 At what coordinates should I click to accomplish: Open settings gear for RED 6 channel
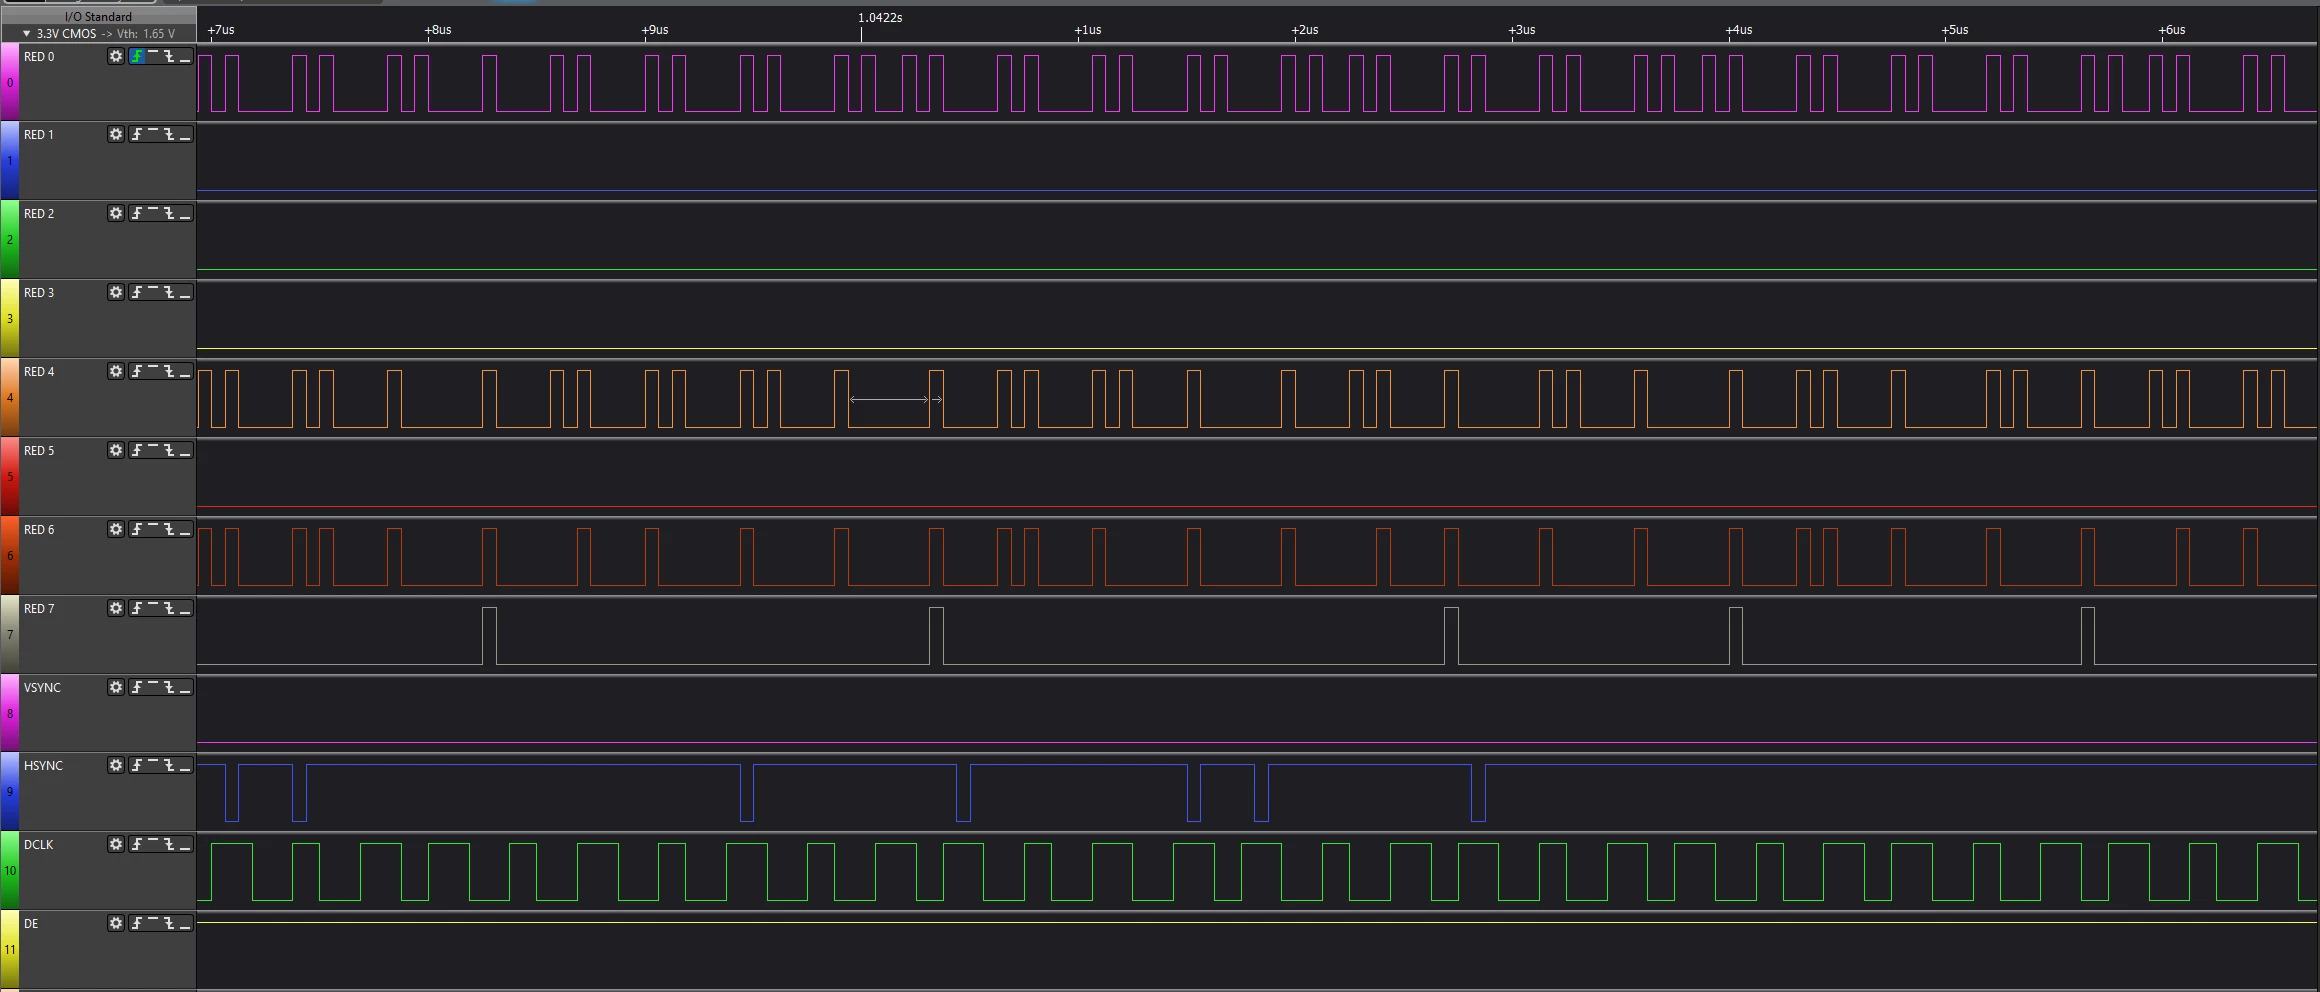(116, 530)
